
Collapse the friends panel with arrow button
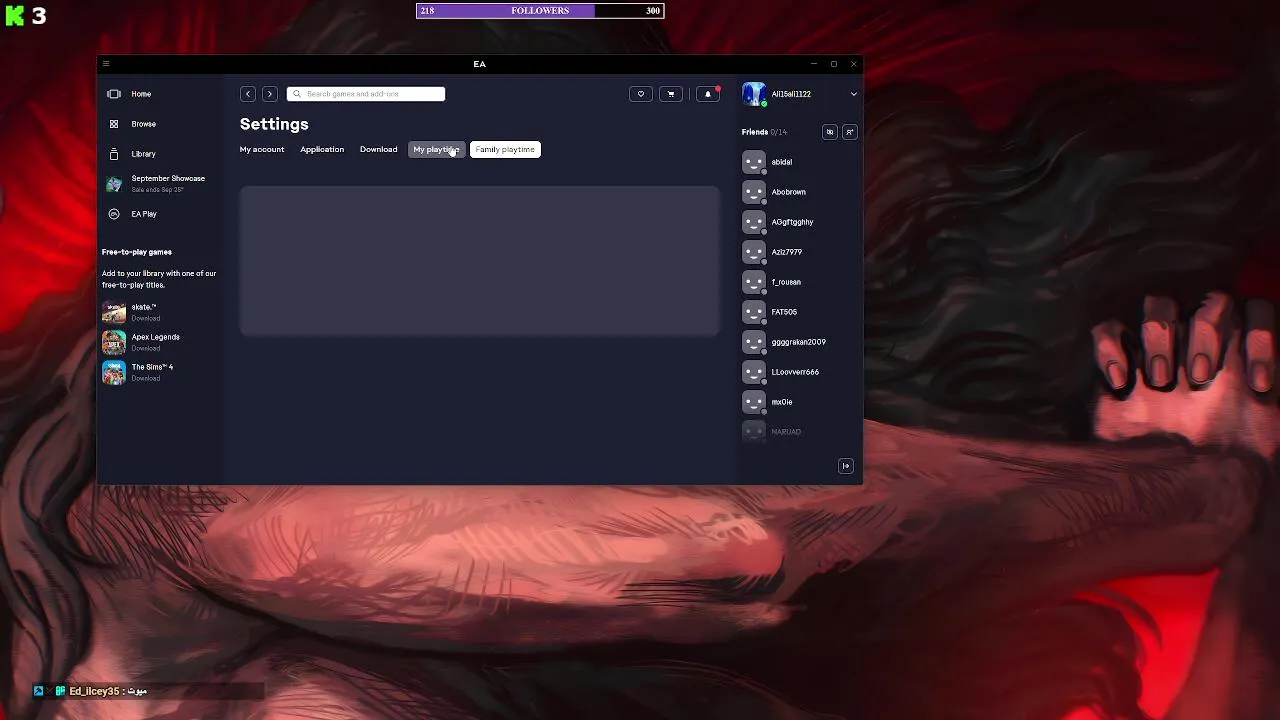coord(846,466)
